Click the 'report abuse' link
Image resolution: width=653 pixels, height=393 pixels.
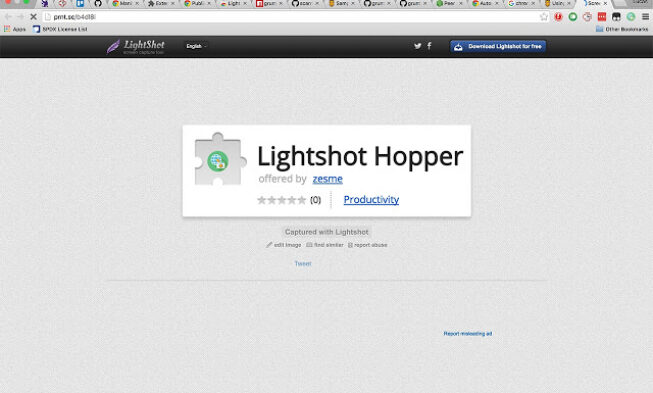(x=368, y=245)
